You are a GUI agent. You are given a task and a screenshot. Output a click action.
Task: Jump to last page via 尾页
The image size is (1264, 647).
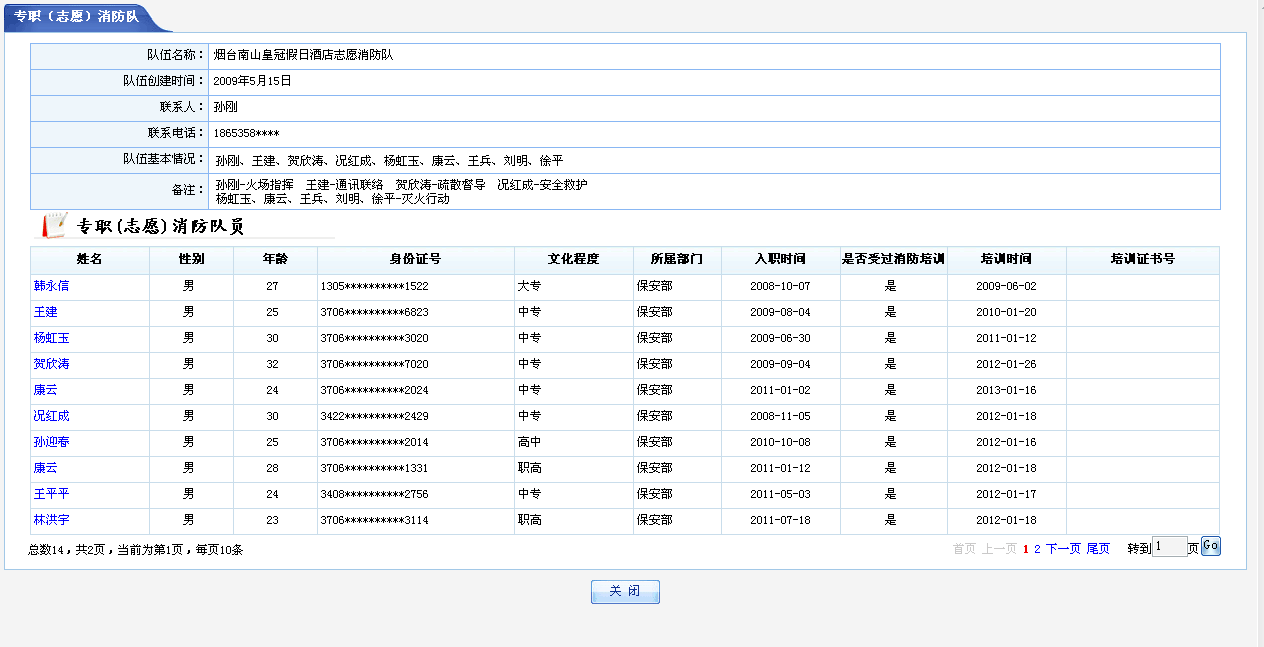[x=1098, y=549]
